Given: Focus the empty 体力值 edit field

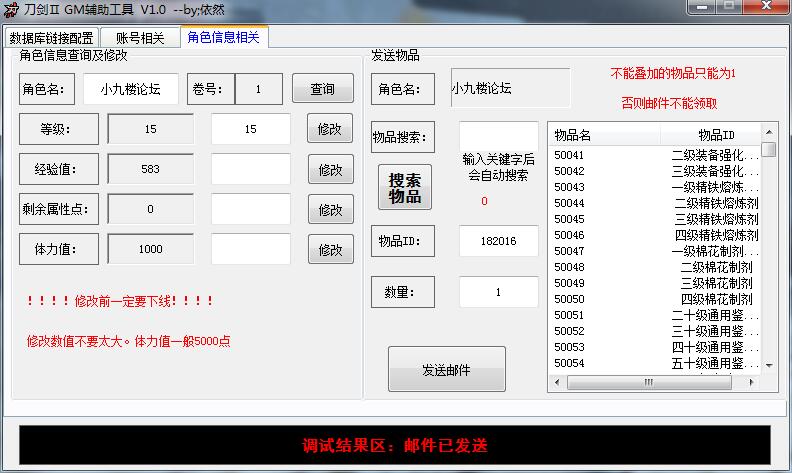Looking at the screenshot, I should pos(251,249).
